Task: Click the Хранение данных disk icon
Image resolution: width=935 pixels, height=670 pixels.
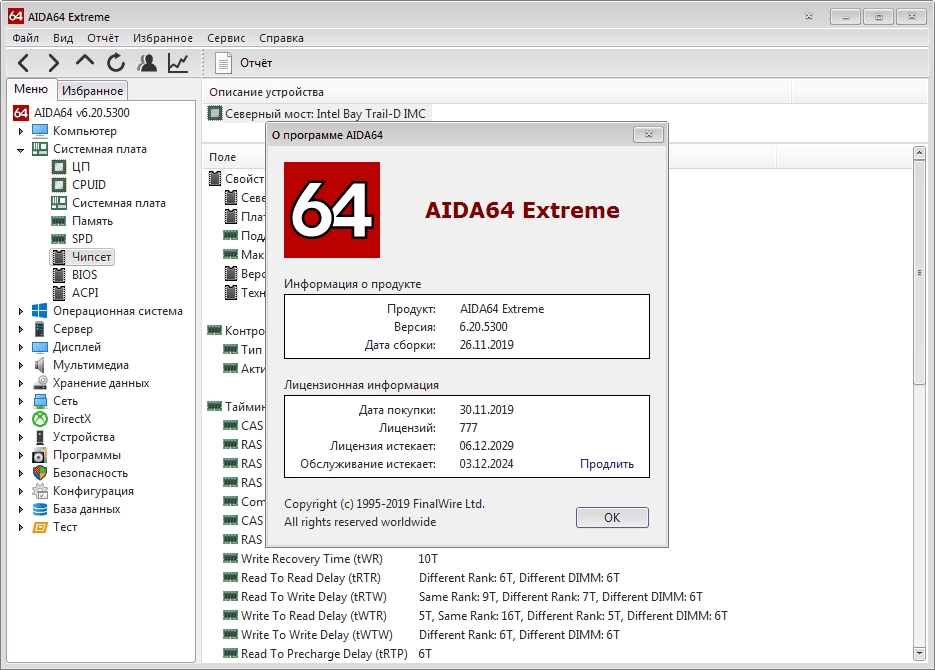Action: pos(39,383)
